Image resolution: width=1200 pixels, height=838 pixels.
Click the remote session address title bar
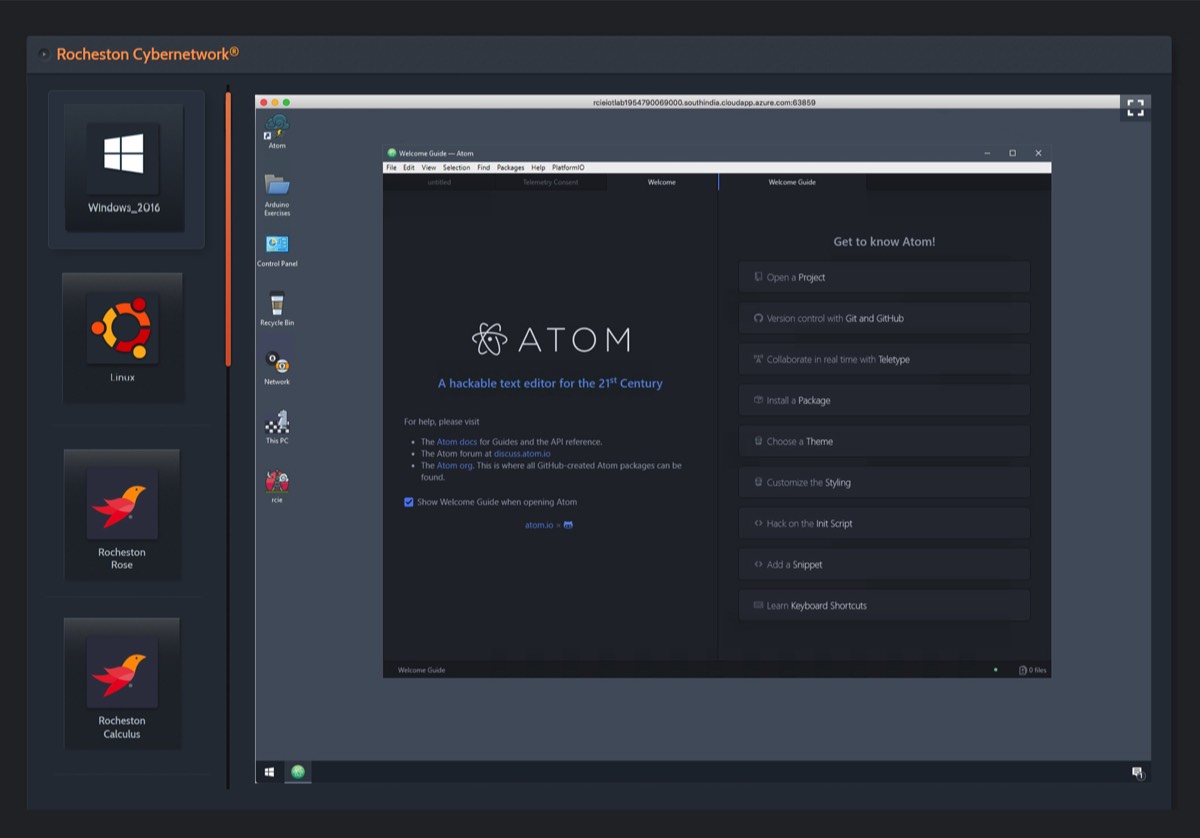click(704, 102)
